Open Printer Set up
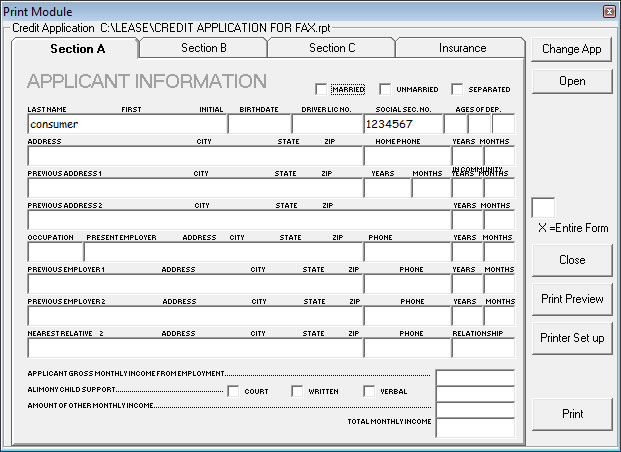The width and height of the screenshot is (621, 452). pos(572,338)
